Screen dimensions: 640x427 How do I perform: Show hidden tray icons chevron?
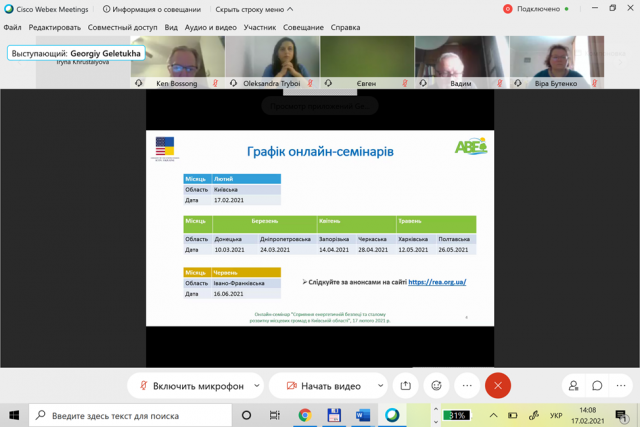tap(493, 416)
